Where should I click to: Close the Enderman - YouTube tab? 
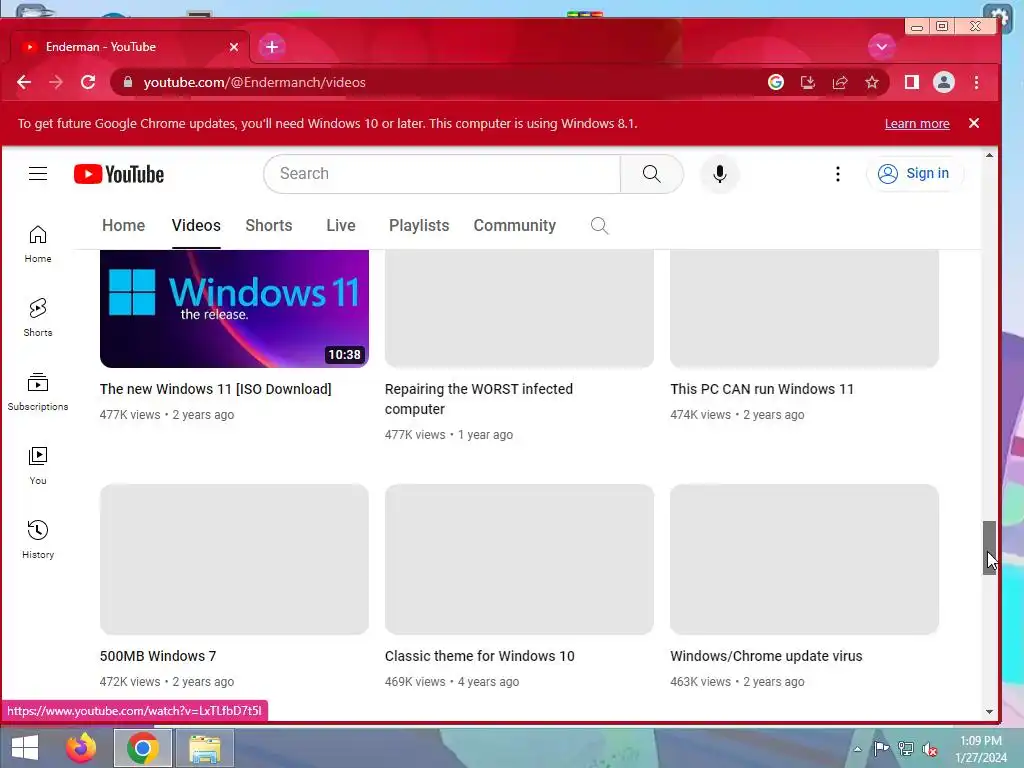click(234, 47)
